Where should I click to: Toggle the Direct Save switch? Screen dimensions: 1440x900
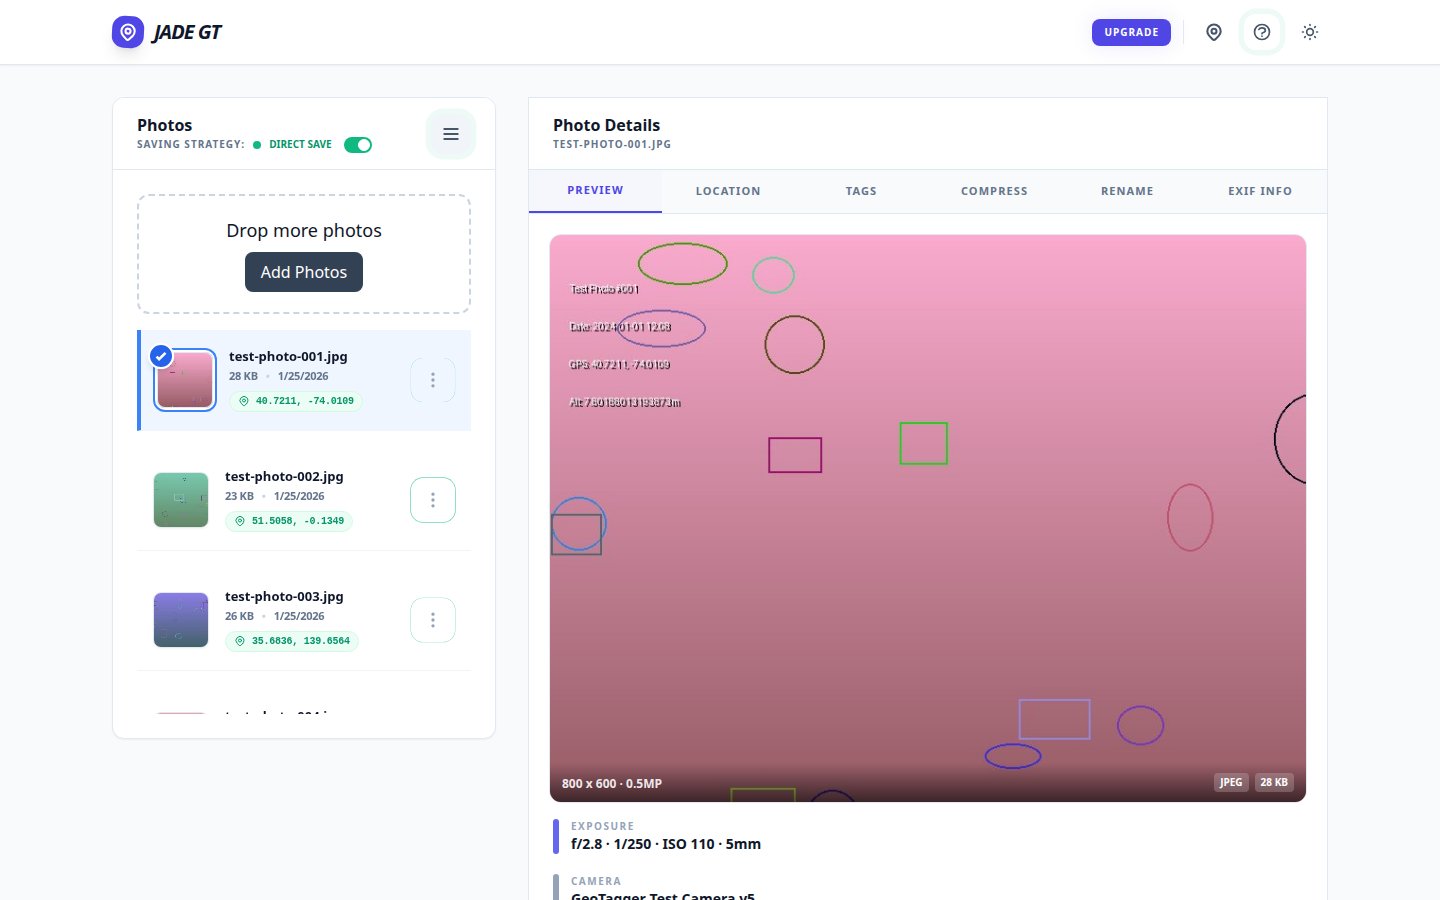click(x=358, y=145)
